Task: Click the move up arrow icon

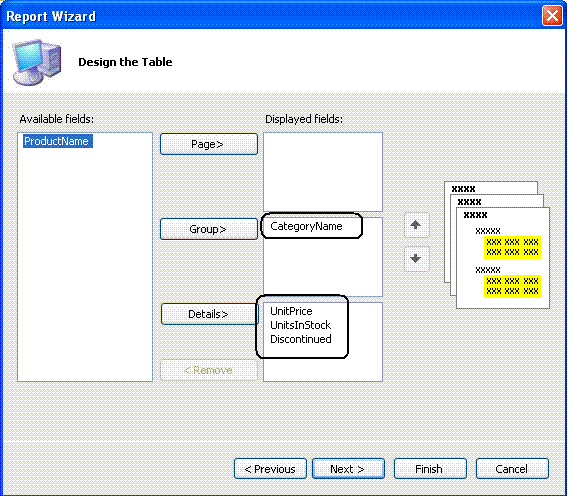Action: coord(416,225)
